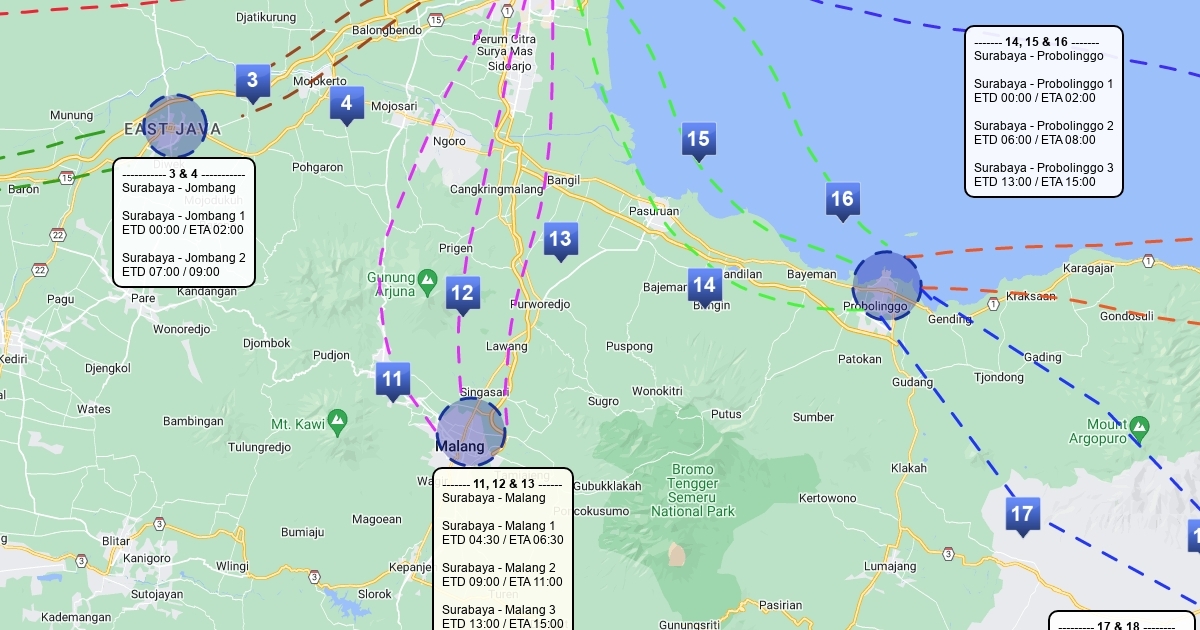This screenshot has width=1200, height=630.
Task: Select the blue circle at Probolinggo
Action: pyautogui.click(x=886, y=286)
